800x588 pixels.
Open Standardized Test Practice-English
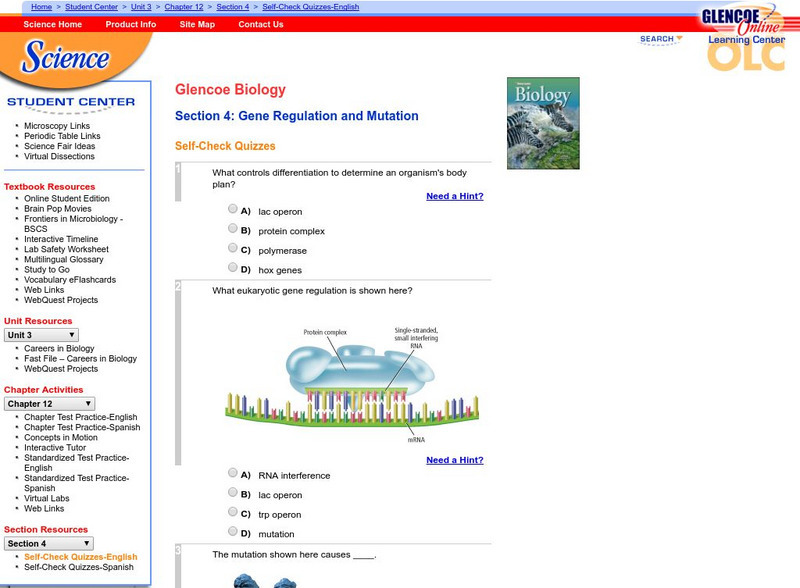77,462
